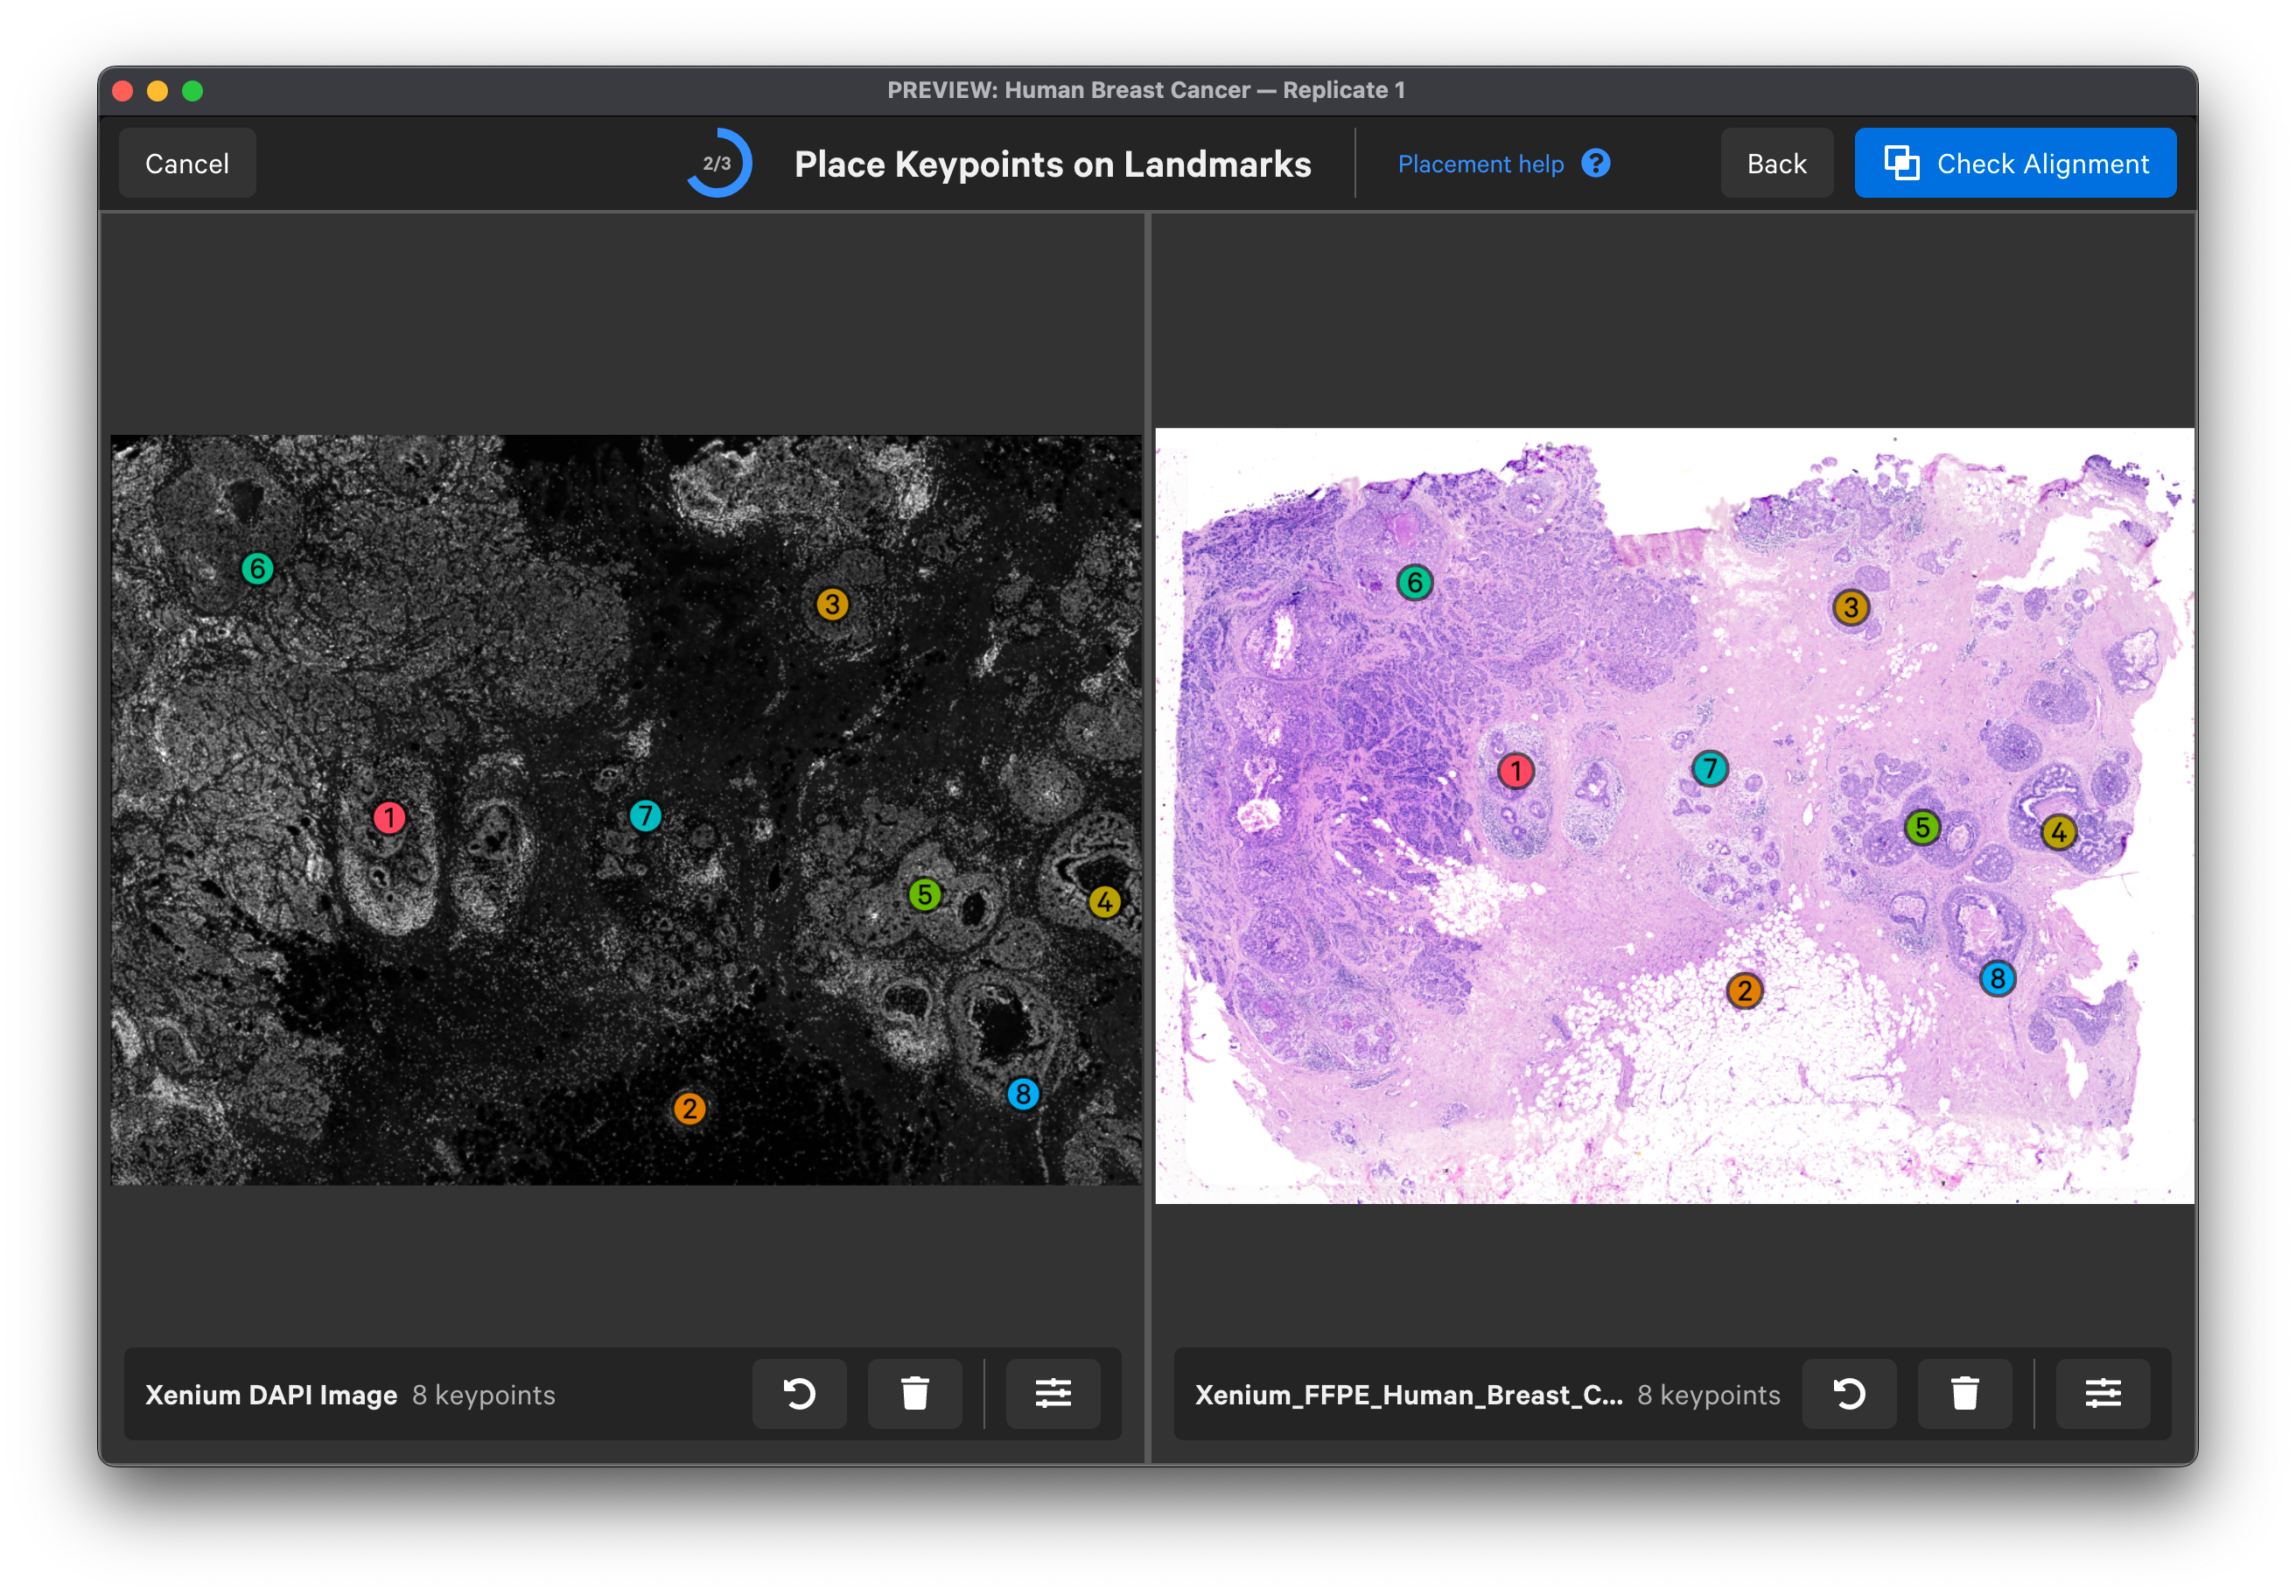2296x1596 pixels.
Task: Select keypoint 7 on DAPI image
Action: point(645,816)
